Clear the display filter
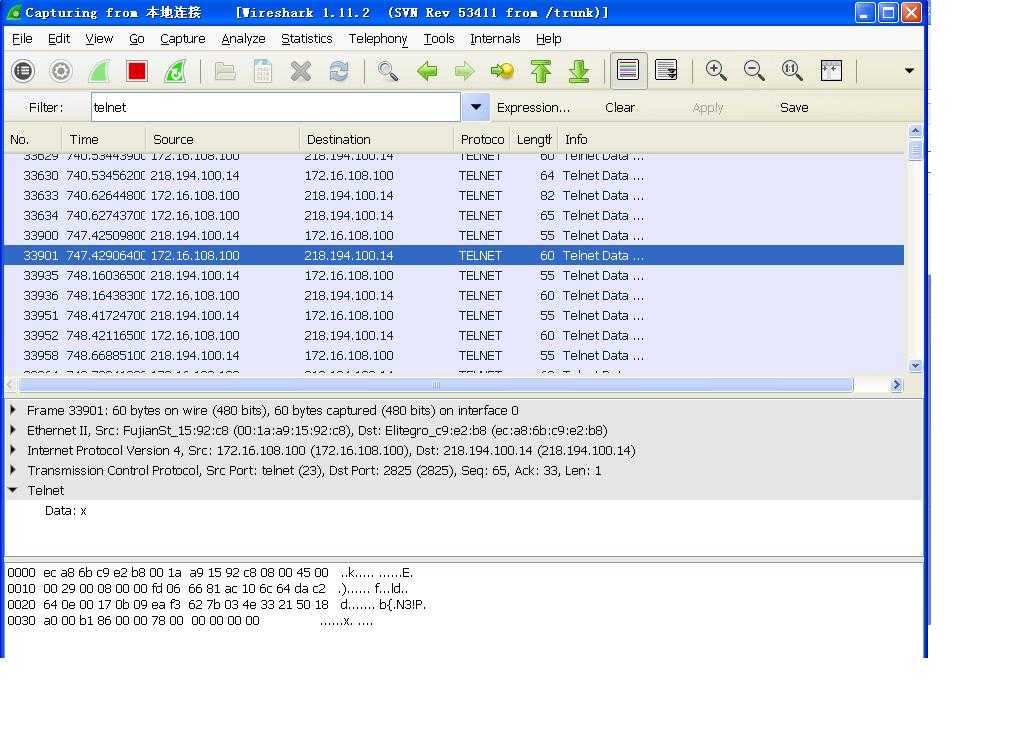 620,108
